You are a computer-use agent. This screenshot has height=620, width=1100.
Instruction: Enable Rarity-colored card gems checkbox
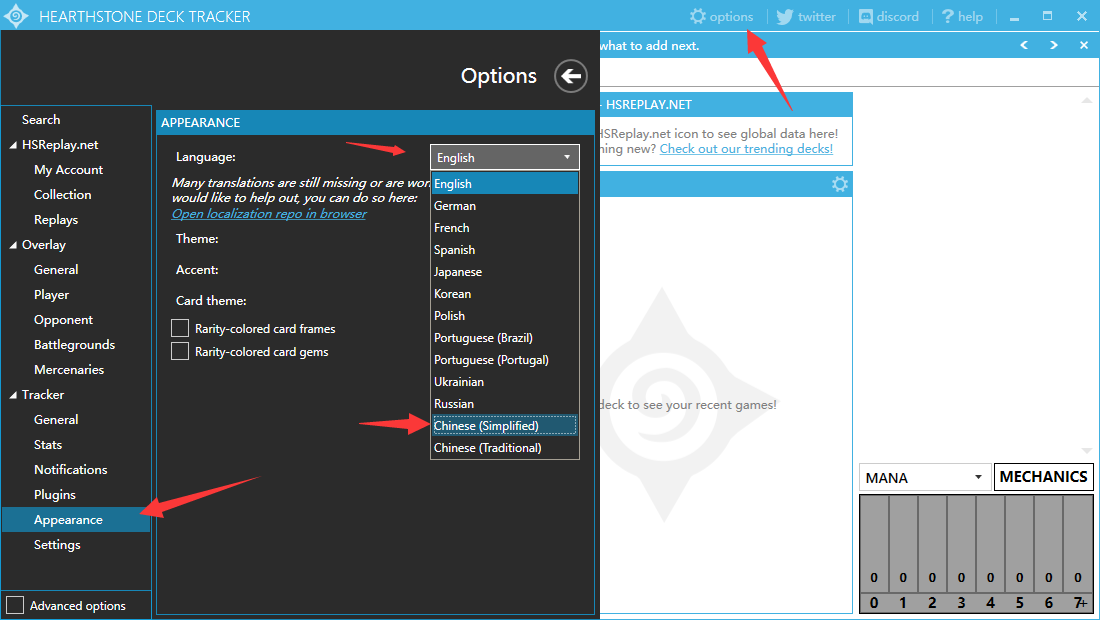coord(180,351)
